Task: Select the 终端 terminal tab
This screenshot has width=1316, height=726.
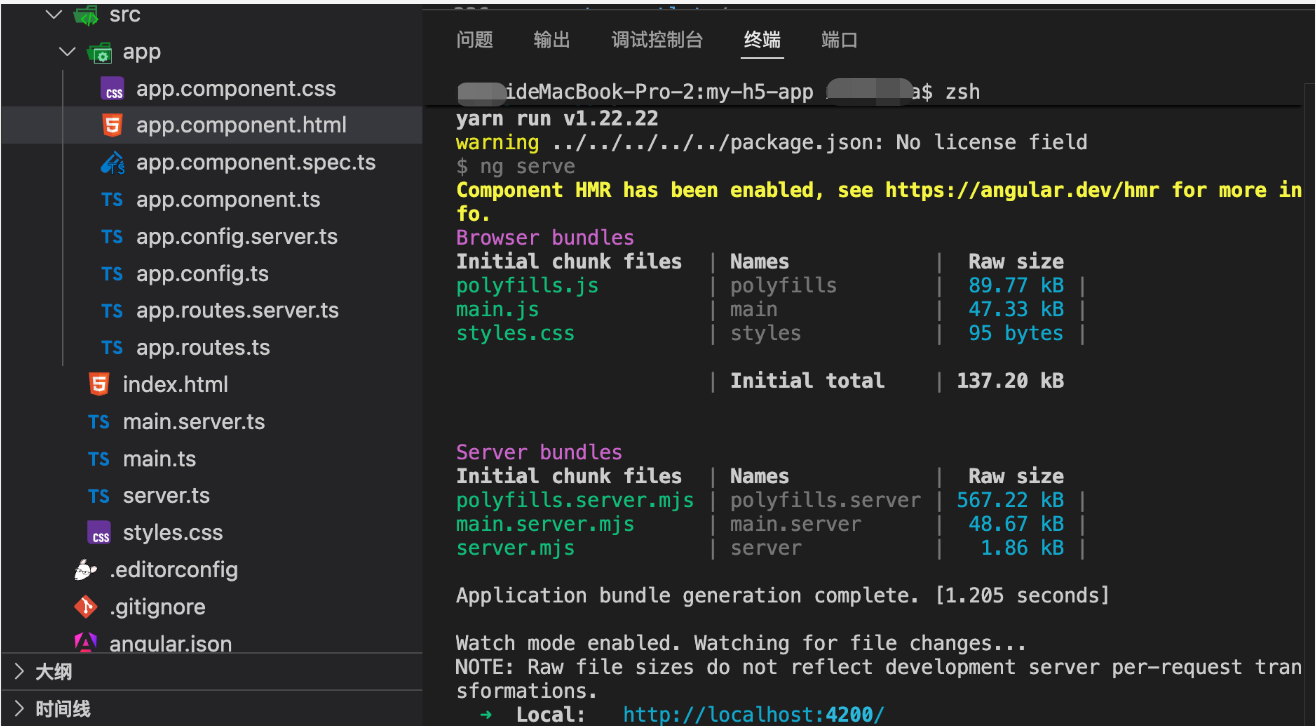Action: tap(762, 40)
